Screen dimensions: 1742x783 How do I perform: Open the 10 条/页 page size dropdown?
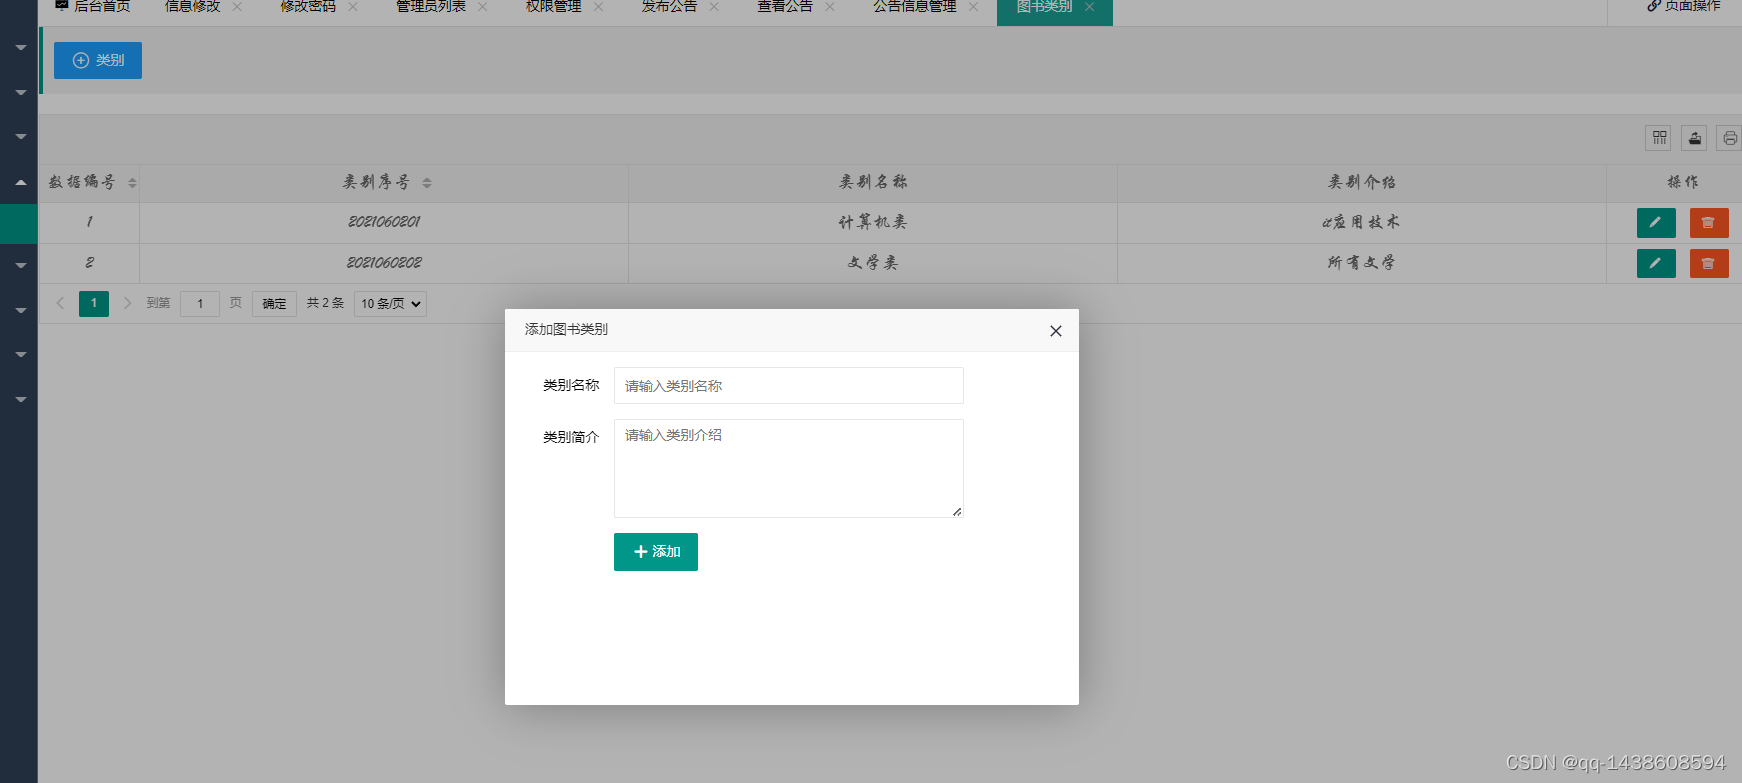(x=390, y=304)
